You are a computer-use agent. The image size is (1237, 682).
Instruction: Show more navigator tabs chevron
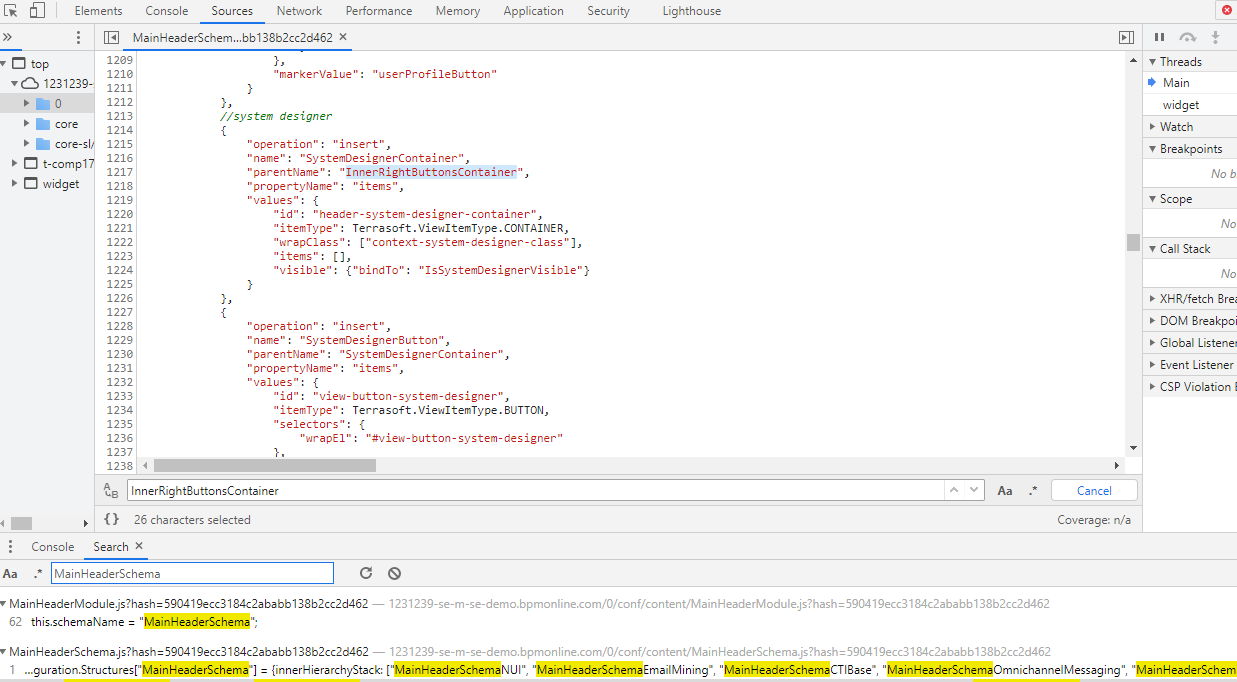pos(8,37)
